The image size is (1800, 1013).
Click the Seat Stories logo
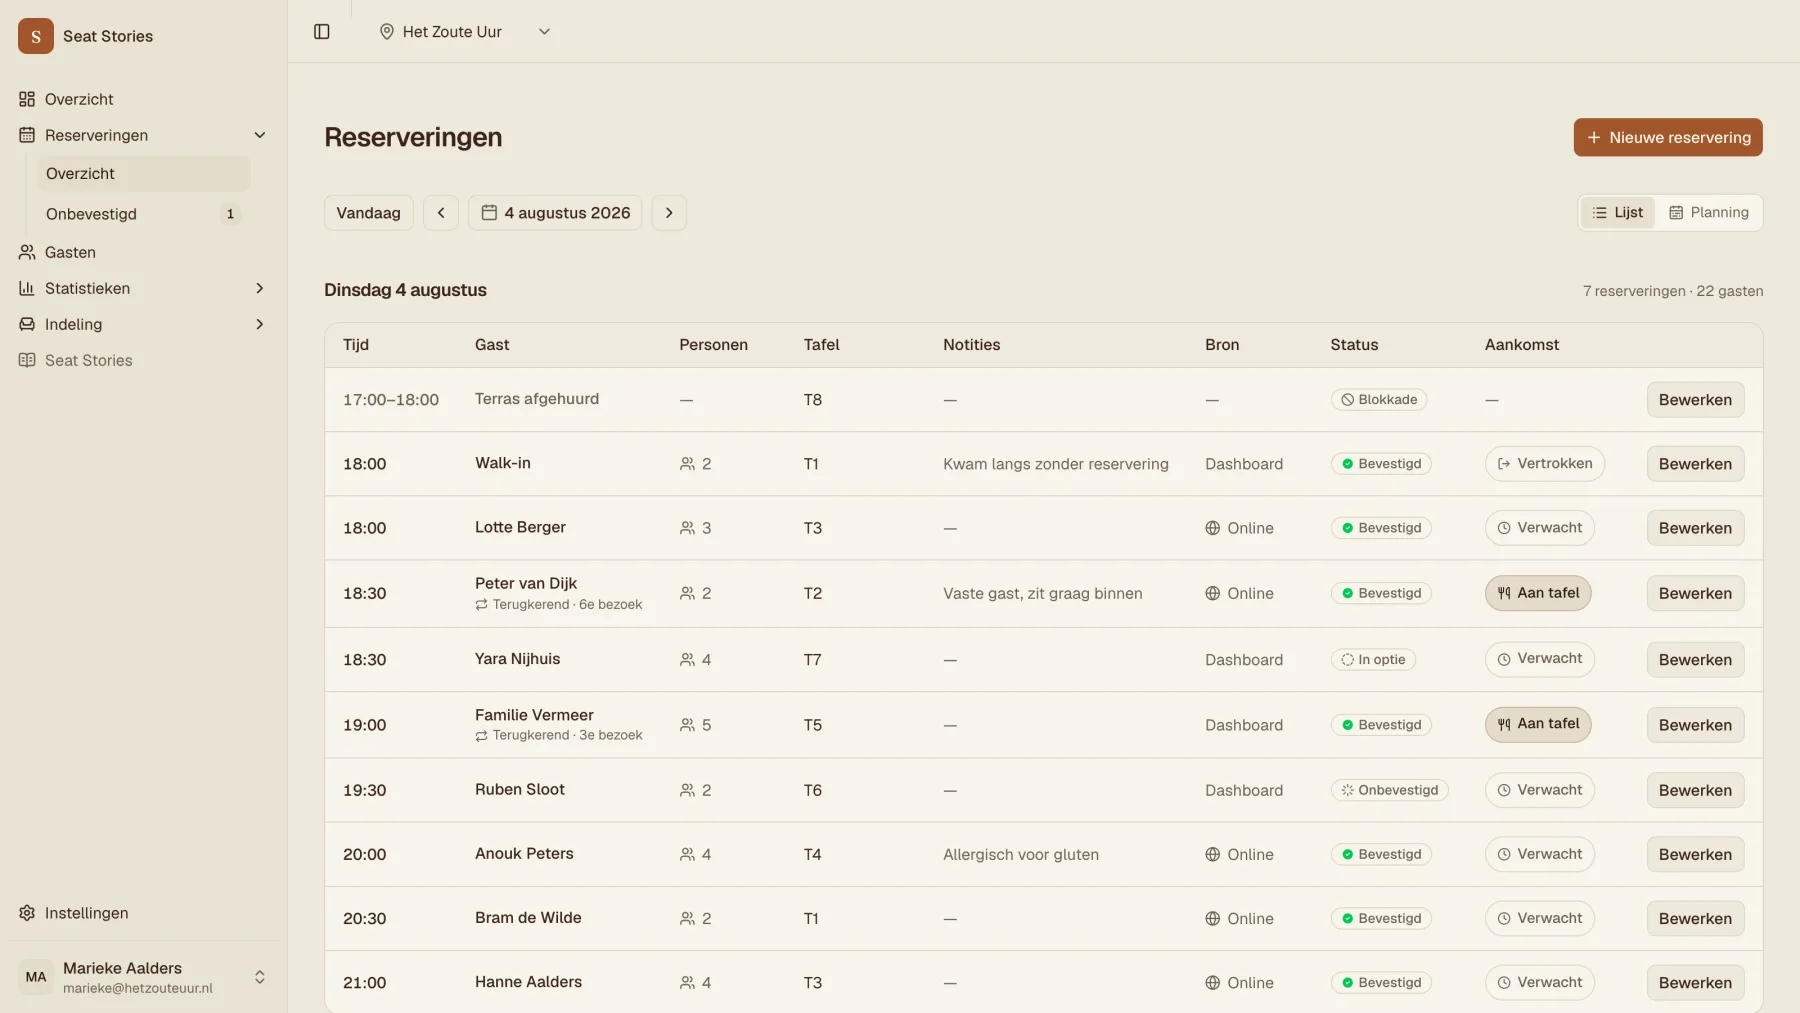coord(36,36)
